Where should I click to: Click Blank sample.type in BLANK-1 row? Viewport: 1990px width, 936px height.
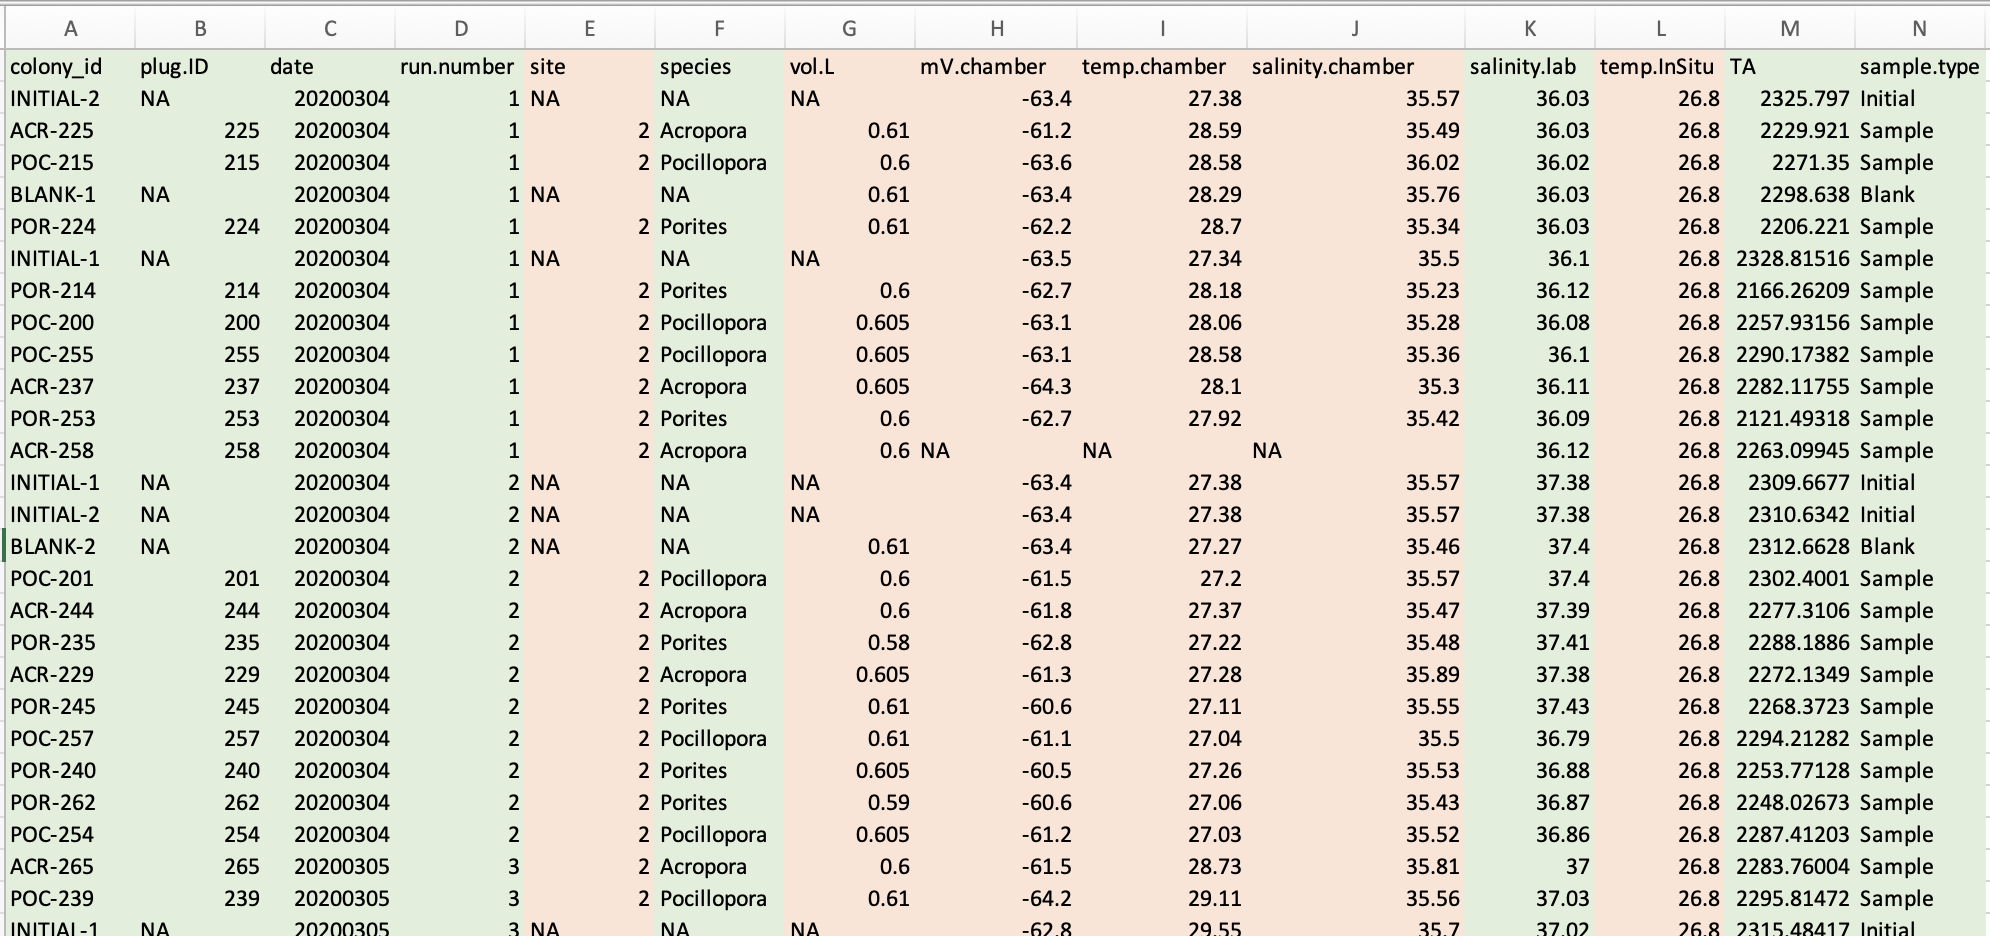coord(1920,195)
